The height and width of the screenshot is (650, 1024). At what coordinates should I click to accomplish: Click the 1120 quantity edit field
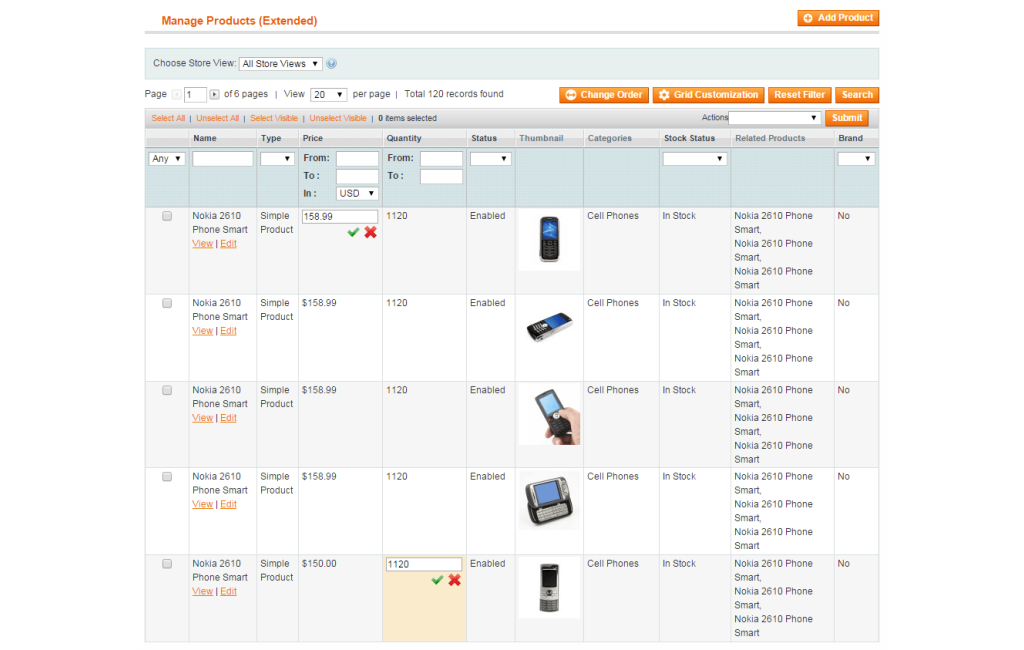click(424, 564)
